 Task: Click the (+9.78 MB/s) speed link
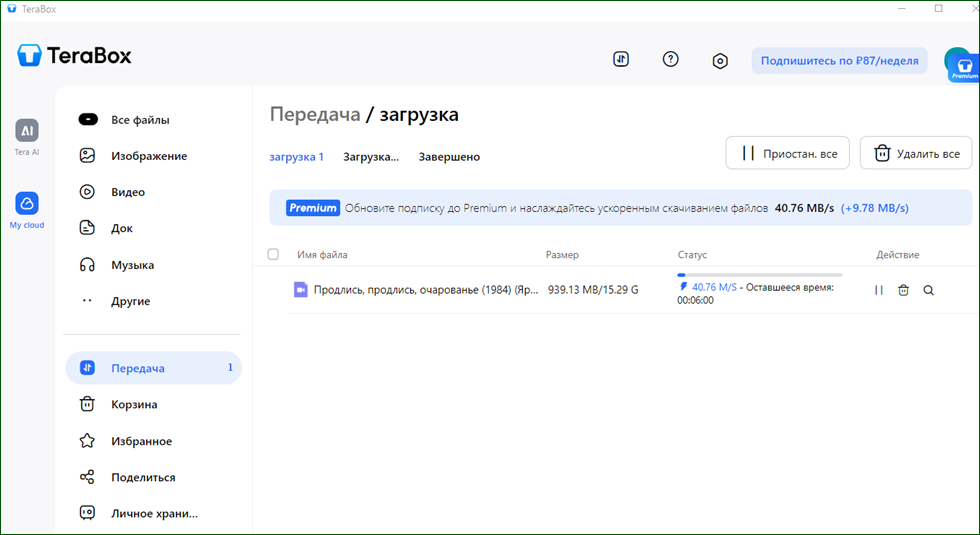tap(874, 208)
